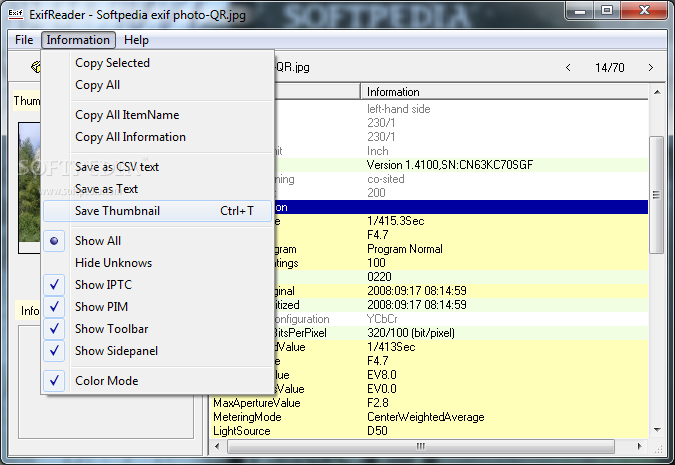This screenshot has height=465, width=675.
Task: Click horizontal scrollbar right arrow
Action: pyautogui.click(x=639, y=446)
